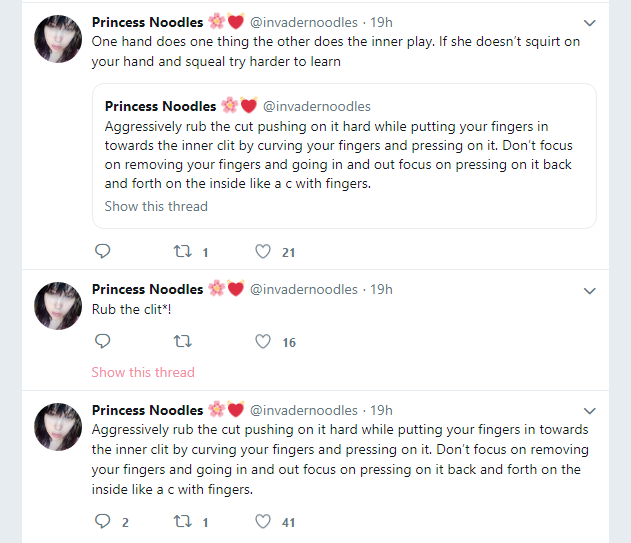Open Princess Noodles name on the top tweet
The image size is (631, 543).
[147, 22]
